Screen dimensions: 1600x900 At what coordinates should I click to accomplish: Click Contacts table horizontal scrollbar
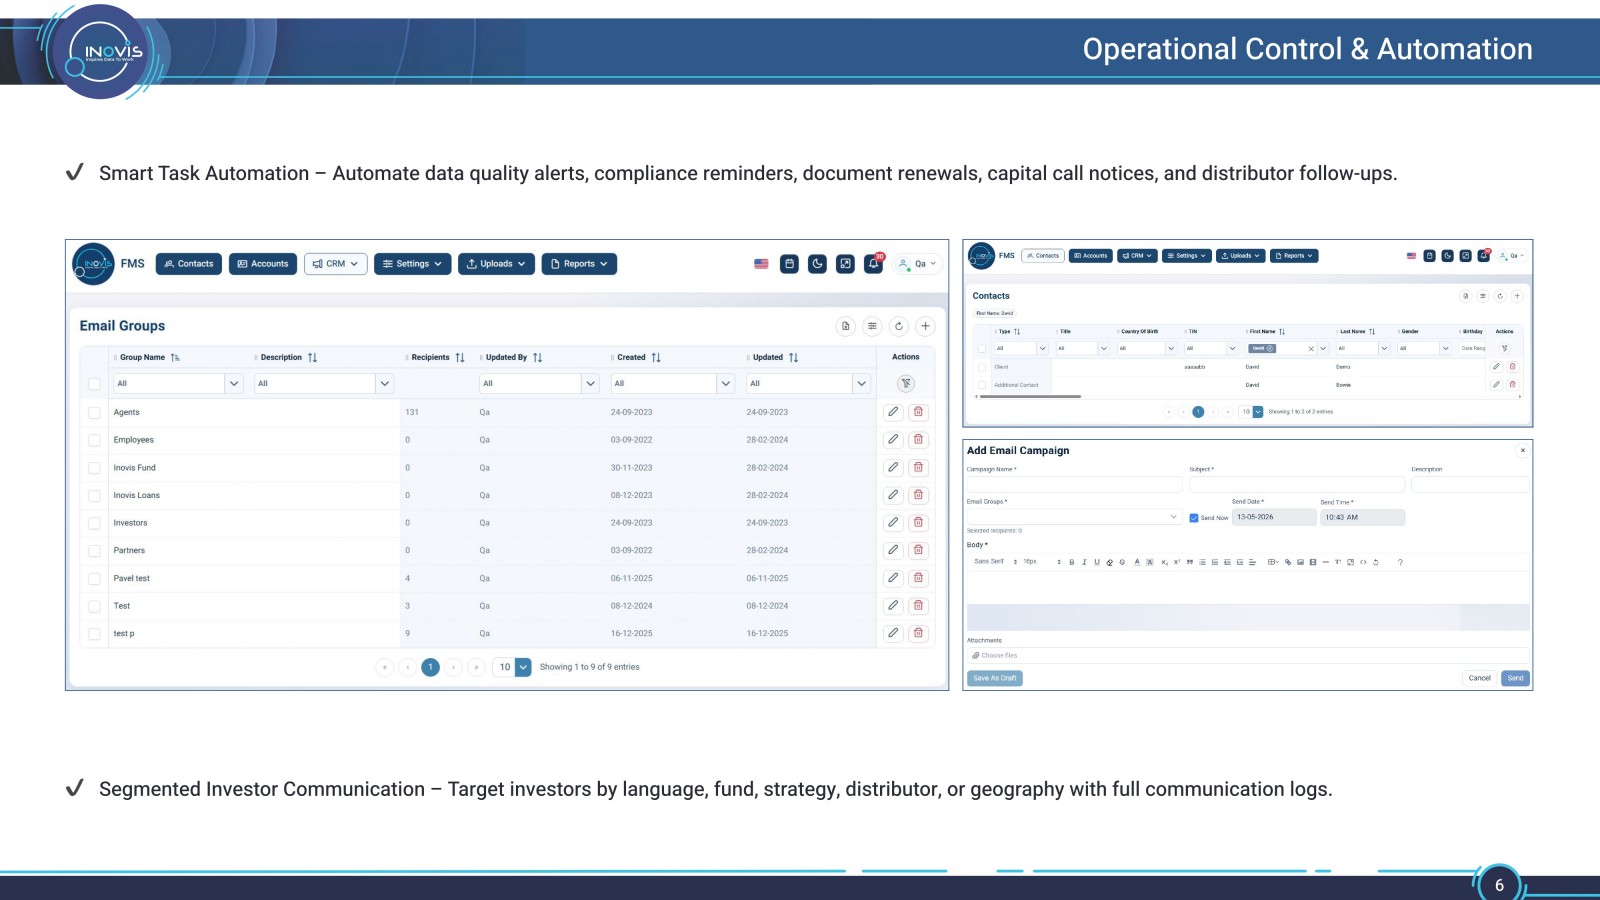click(1030, 397)
